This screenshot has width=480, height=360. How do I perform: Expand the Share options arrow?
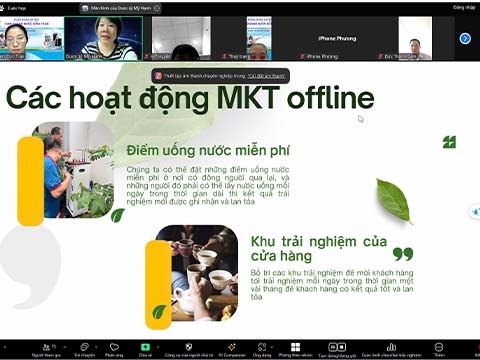tap(158, 347)
